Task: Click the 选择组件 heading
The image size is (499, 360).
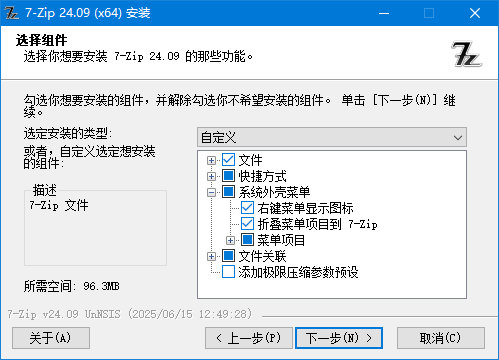Action: (x=41, y=40)
